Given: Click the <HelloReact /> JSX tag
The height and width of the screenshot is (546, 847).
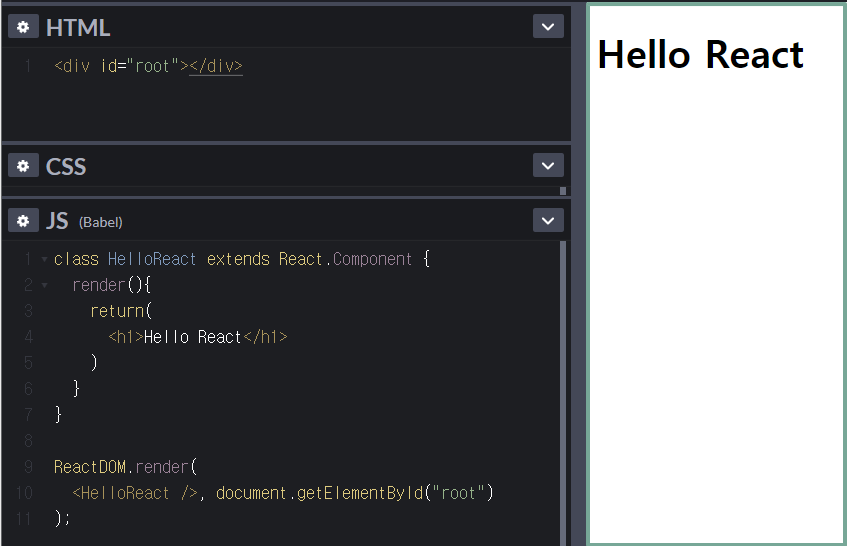Looking at the screenshot, I should click(x=135, y=493).
